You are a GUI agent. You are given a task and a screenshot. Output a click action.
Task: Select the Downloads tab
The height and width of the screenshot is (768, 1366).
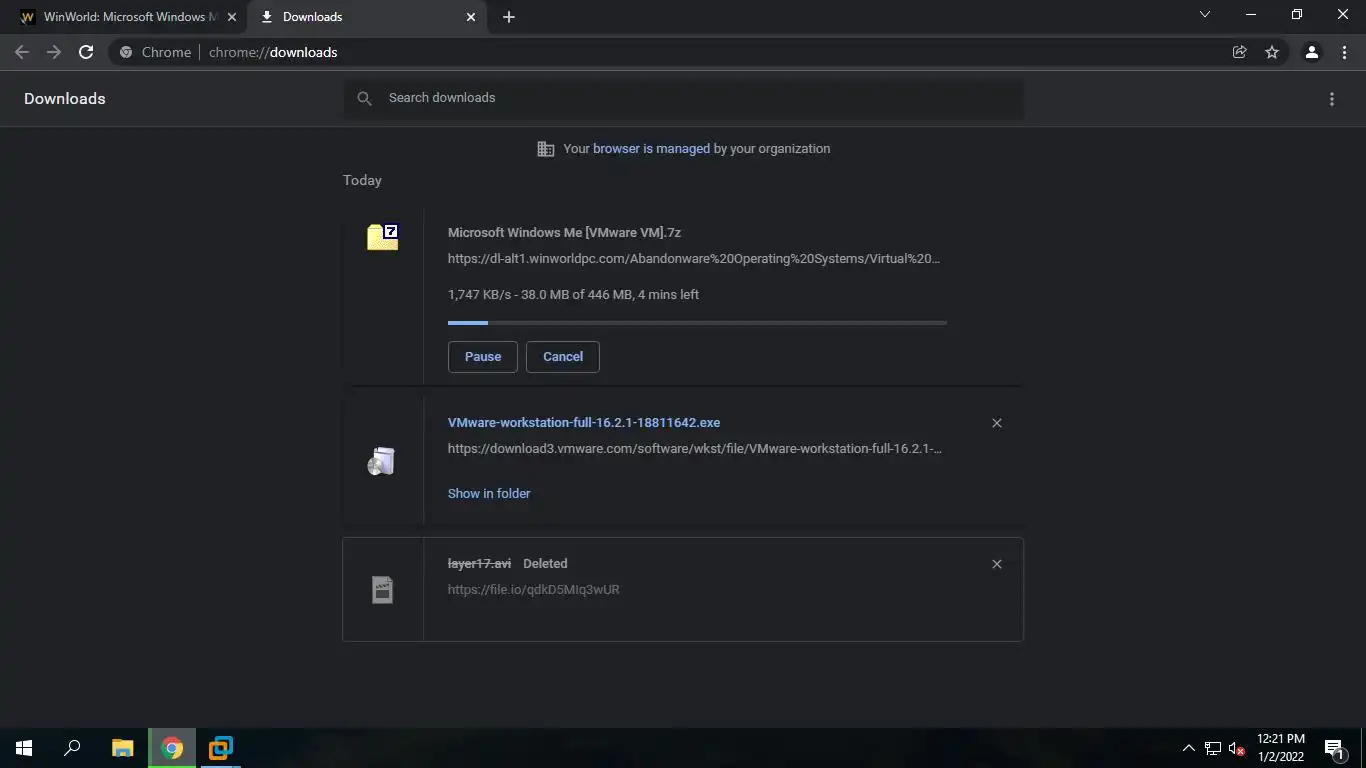point(368,17)
